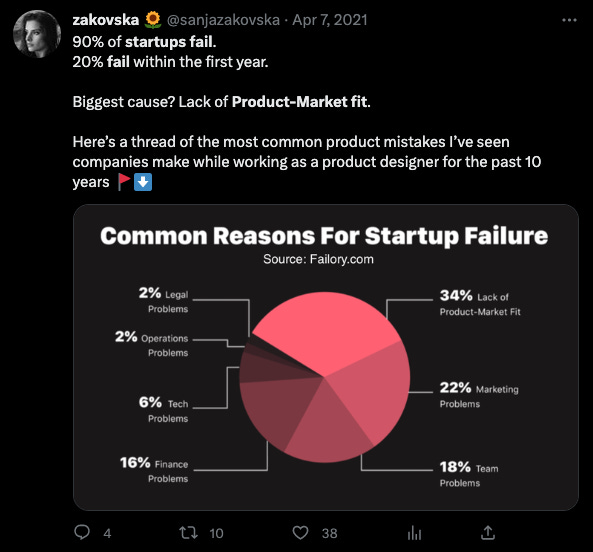This screenshot has width=593, height=552.
Task: Share the tweet via upload arrow icon
Action: coord(488,533)
